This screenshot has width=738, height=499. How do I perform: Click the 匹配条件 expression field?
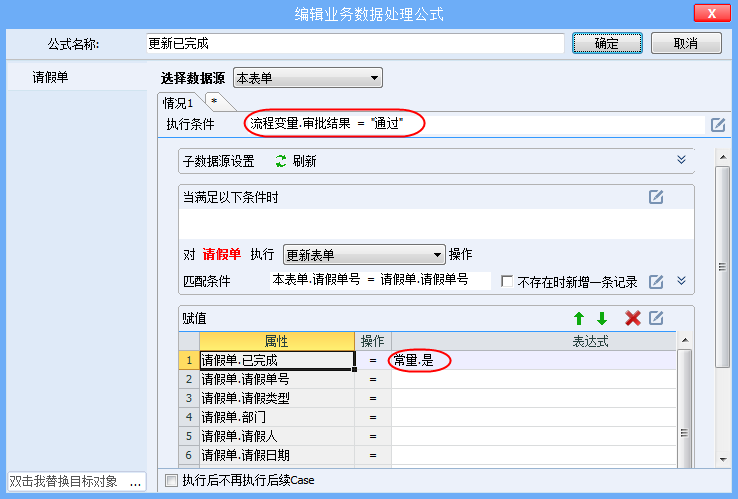pyautogui.click(x=380, y=281)
